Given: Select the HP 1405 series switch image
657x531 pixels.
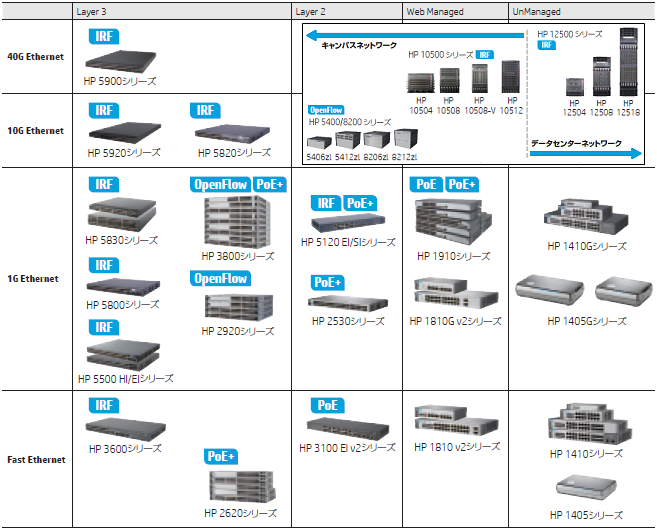Looking at the screenshot, I should [x=586, y=487].
